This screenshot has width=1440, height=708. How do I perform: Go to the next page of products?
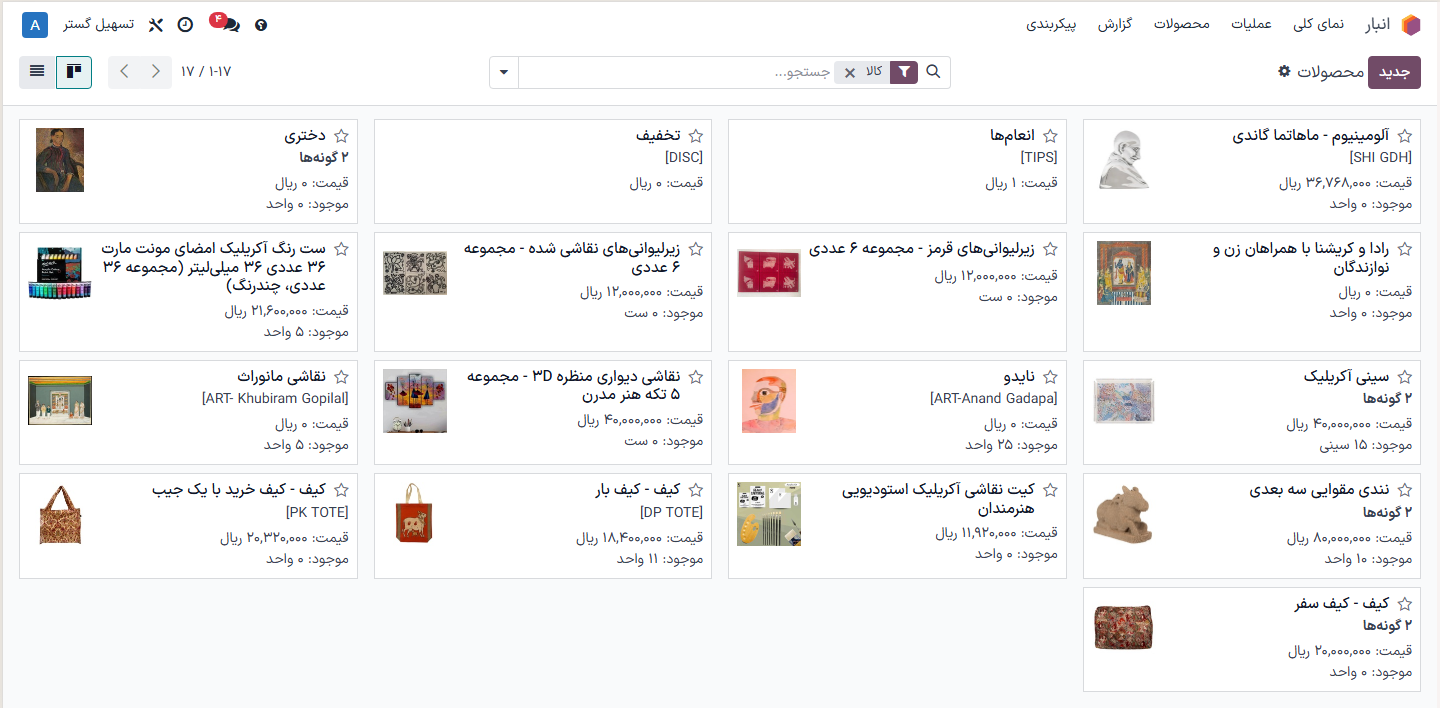point(123,72)
